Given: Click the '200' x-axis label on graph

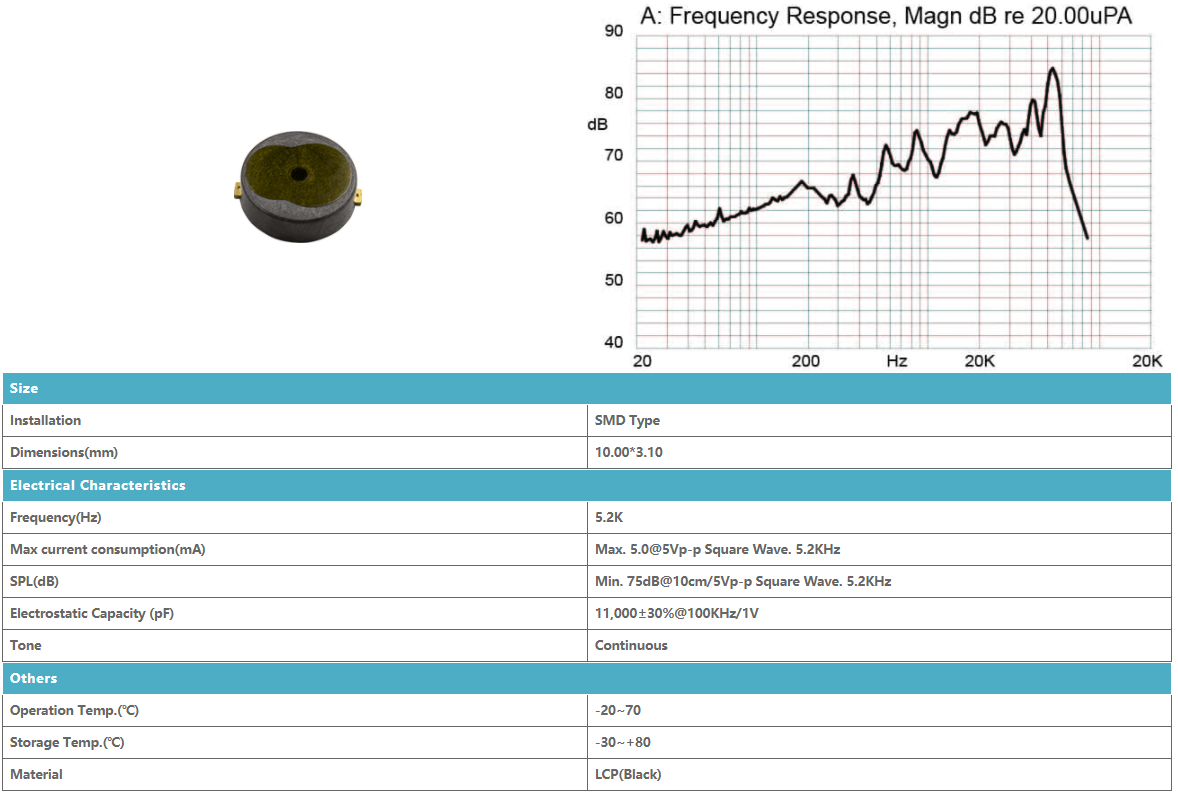Looking at the screenshot, I should 805,361.
